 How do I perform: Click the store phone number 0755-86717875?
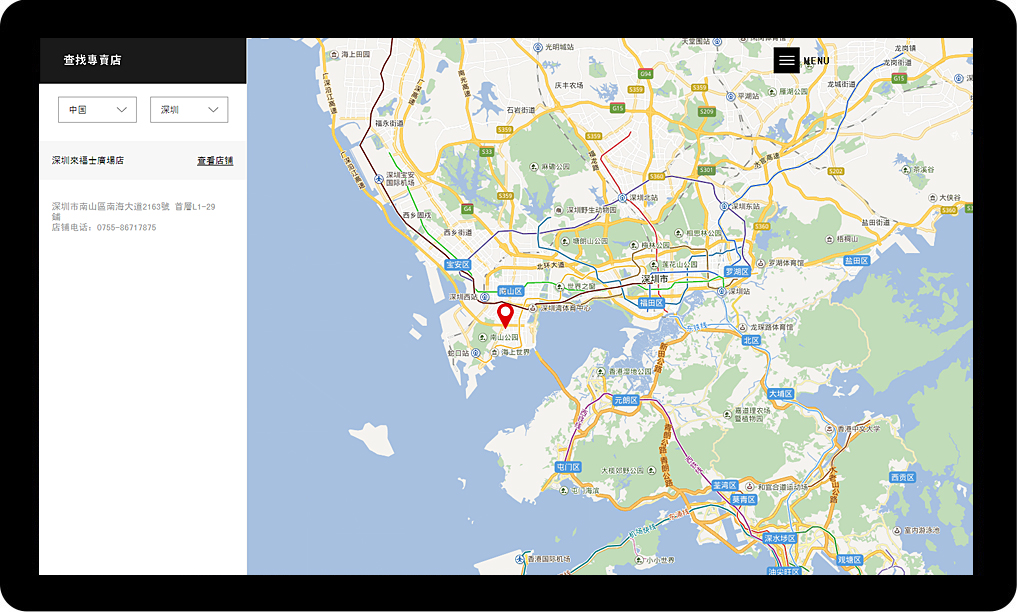[126, 228]
